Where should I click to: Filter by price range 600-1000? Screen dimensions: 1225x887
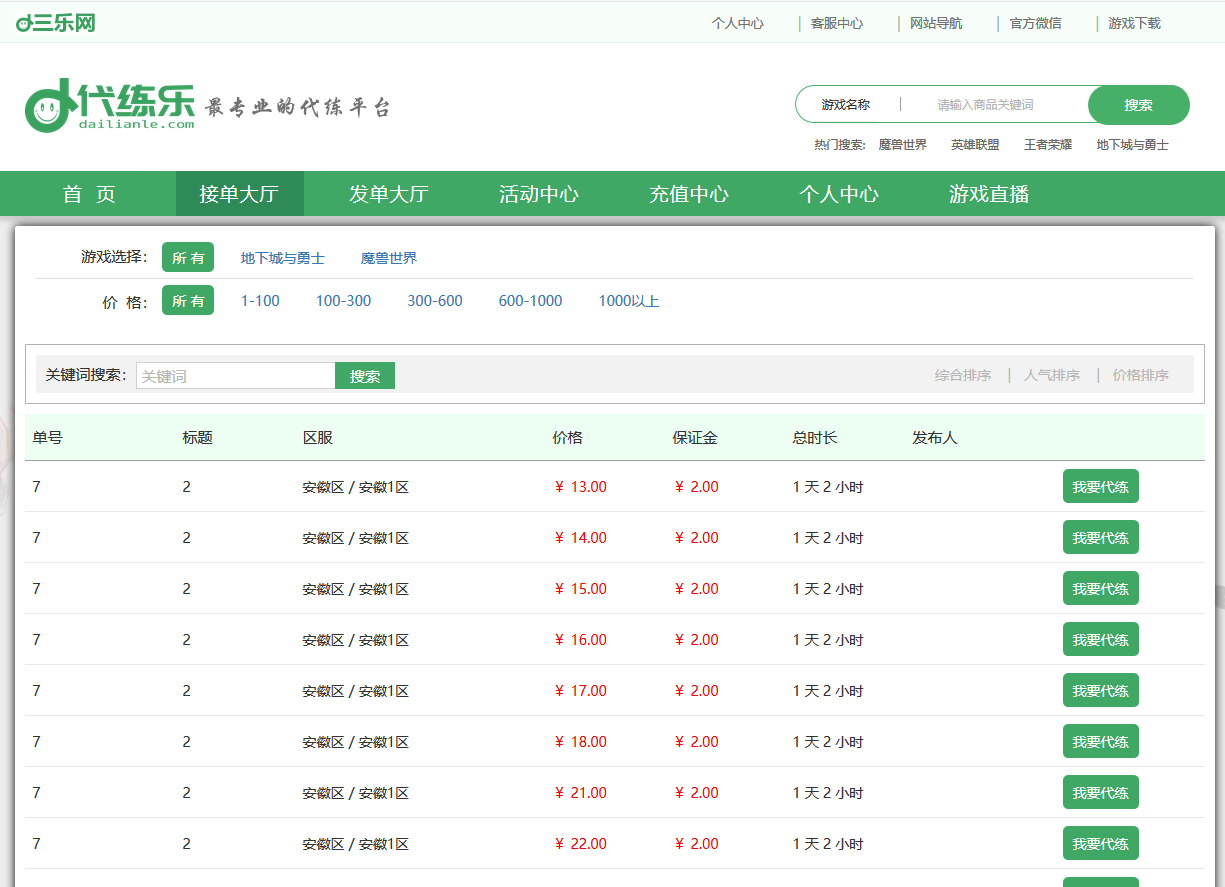click(x=531, y=301)
